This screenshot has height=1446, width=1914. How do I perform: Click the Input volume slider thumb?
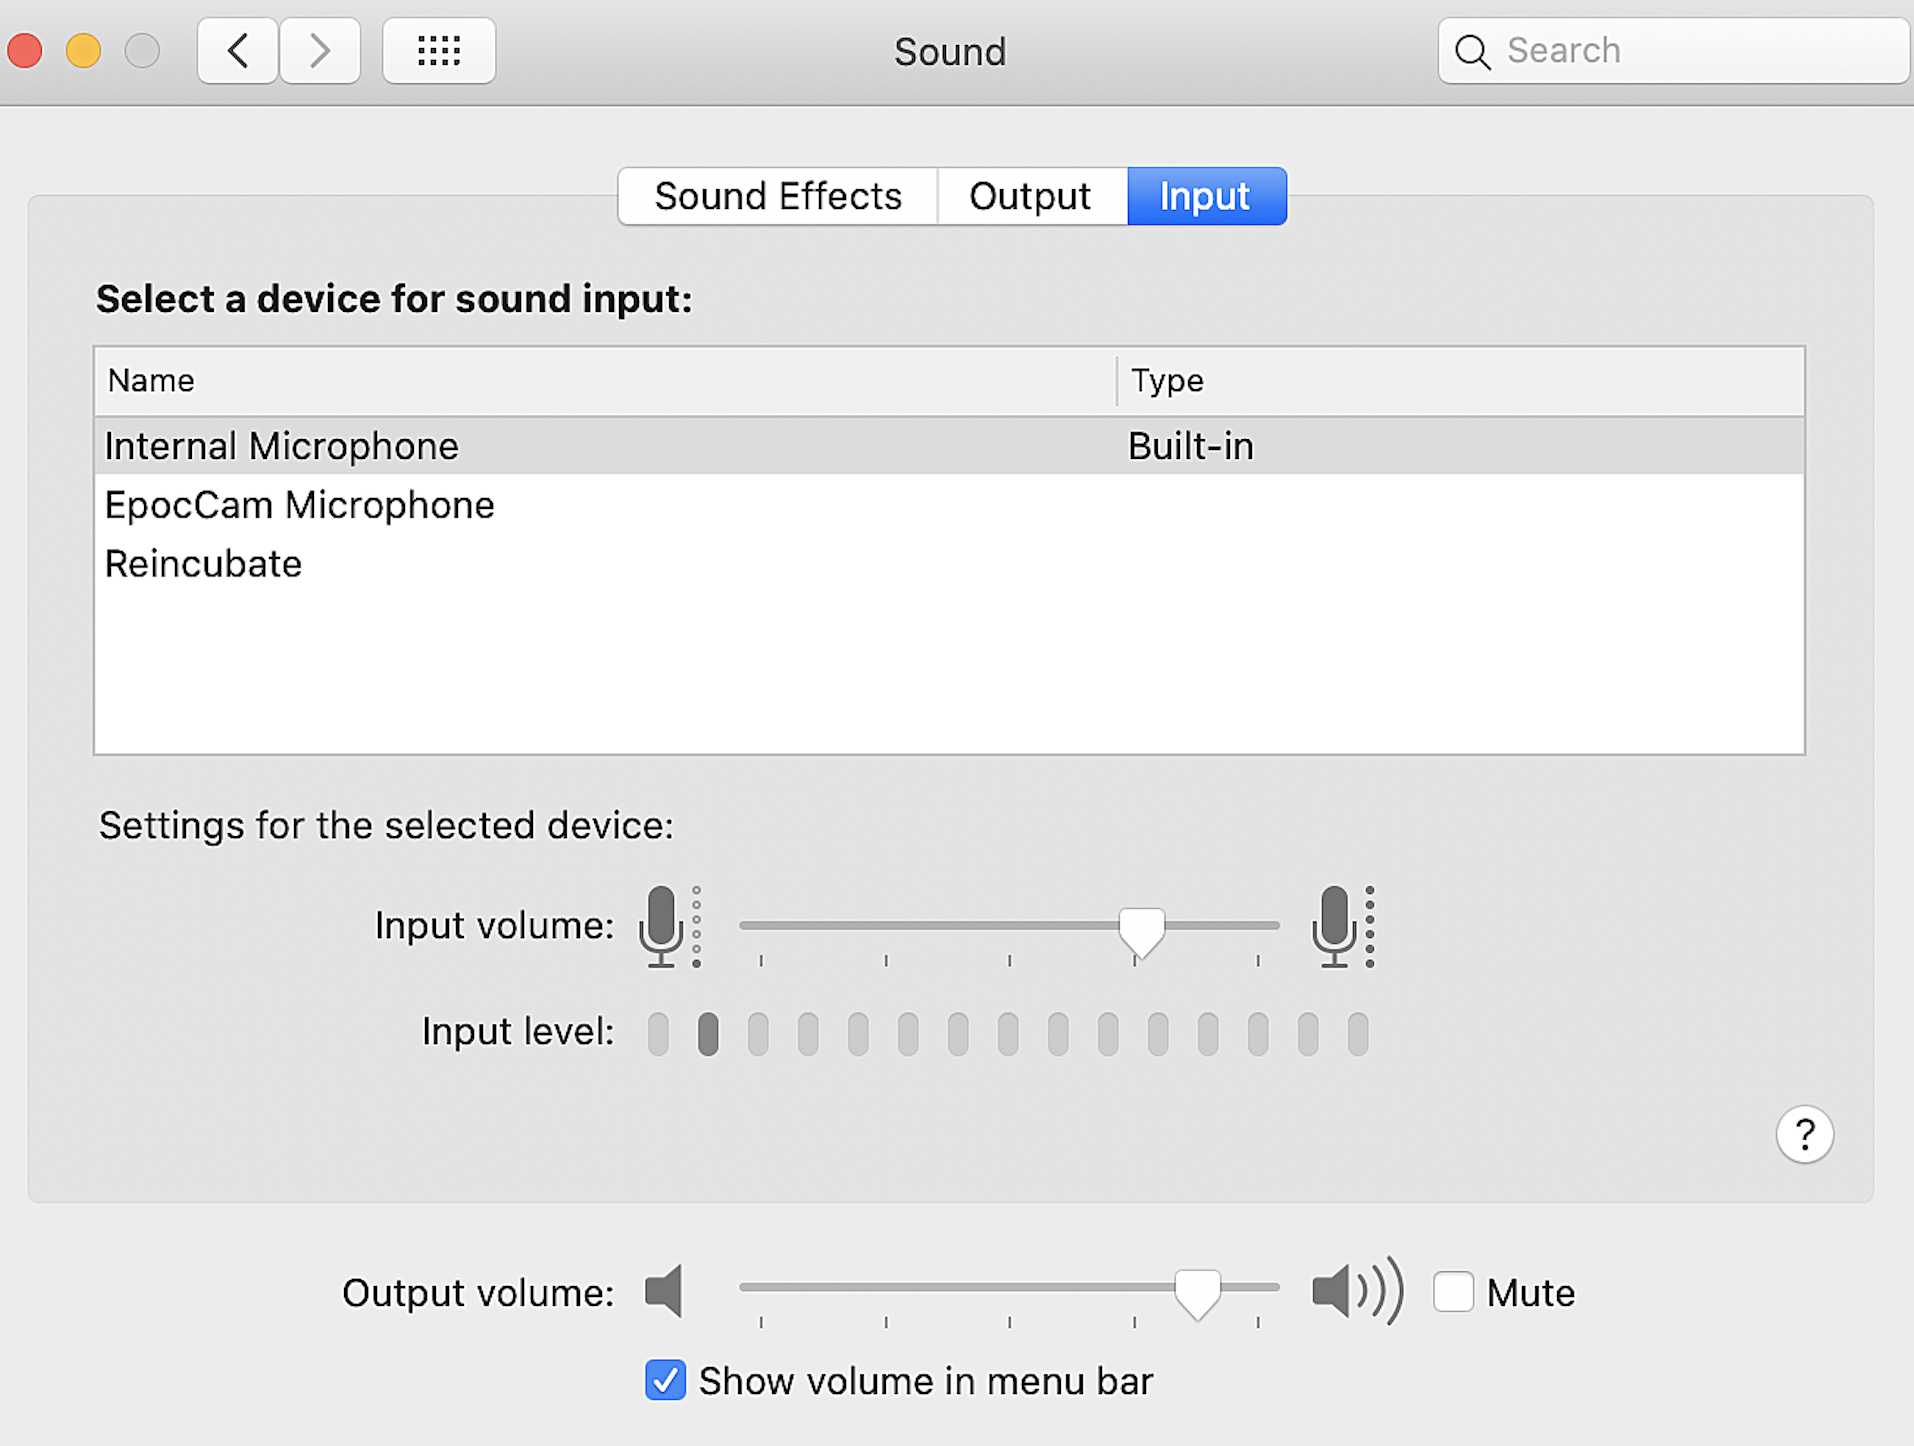coord(1141,930)
